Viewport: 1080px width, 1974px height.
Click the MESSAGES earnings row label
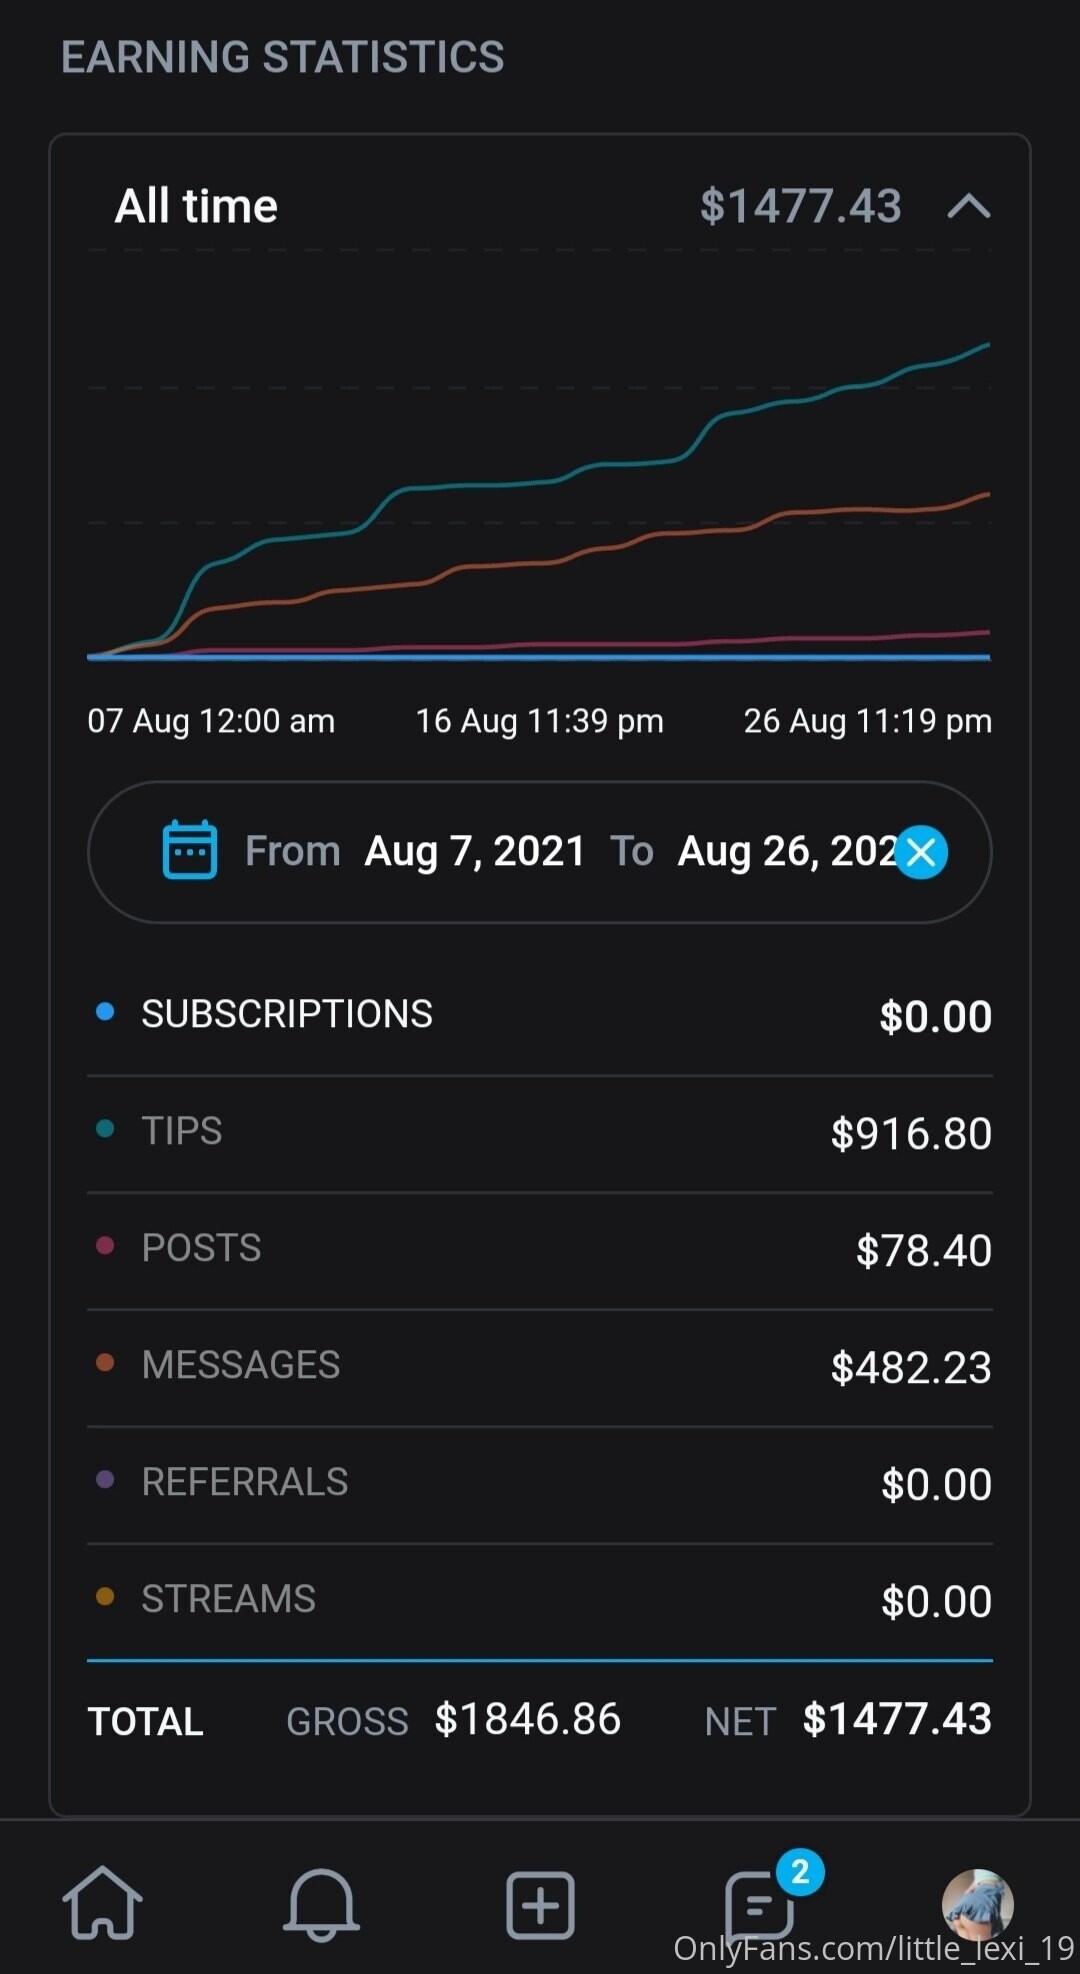click(x=241, y=1365)
